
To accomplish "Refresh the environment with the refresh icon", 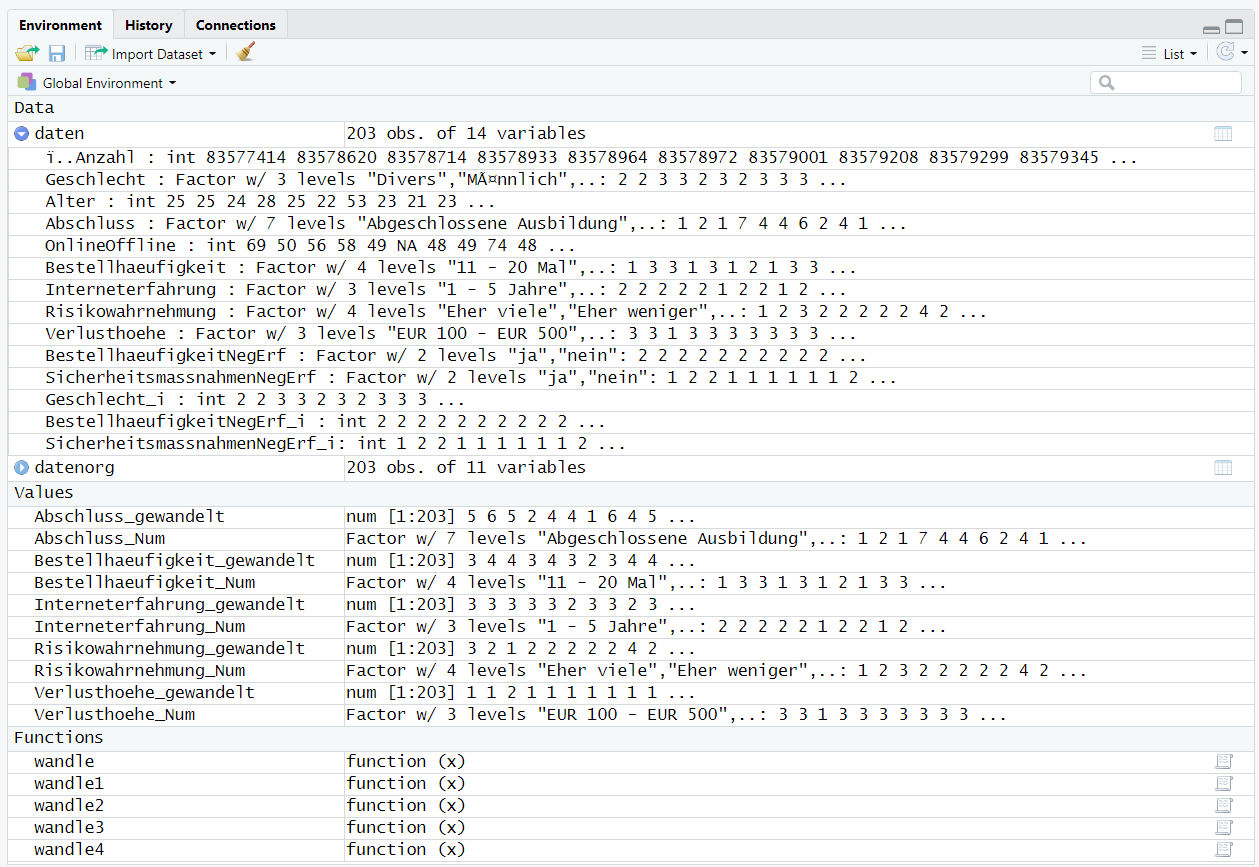I will point(1225,53).
